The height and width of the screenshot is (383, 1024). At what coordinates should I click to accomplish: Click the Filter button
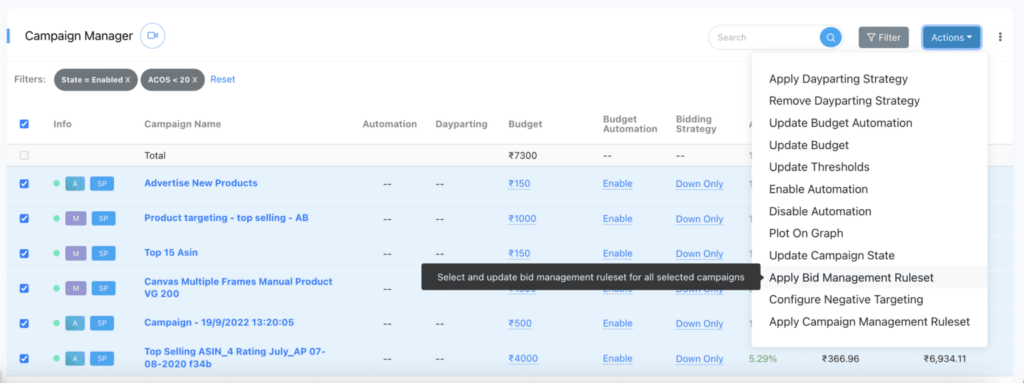[x=884, y=37]
